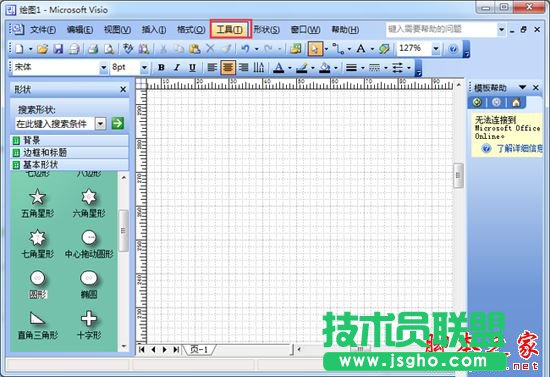Toggle Bold formatting
Viewport: 550px width, 377px height.
coord(161,67)
